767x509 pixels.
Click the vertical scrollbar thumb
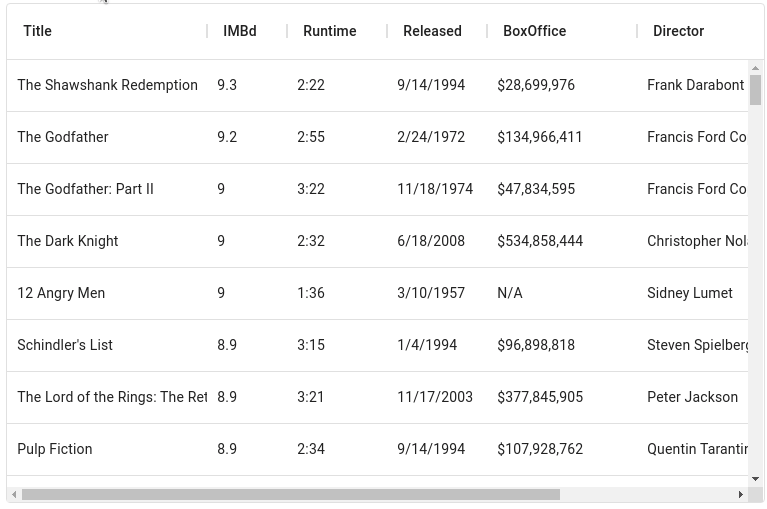(x=756, y=90)
